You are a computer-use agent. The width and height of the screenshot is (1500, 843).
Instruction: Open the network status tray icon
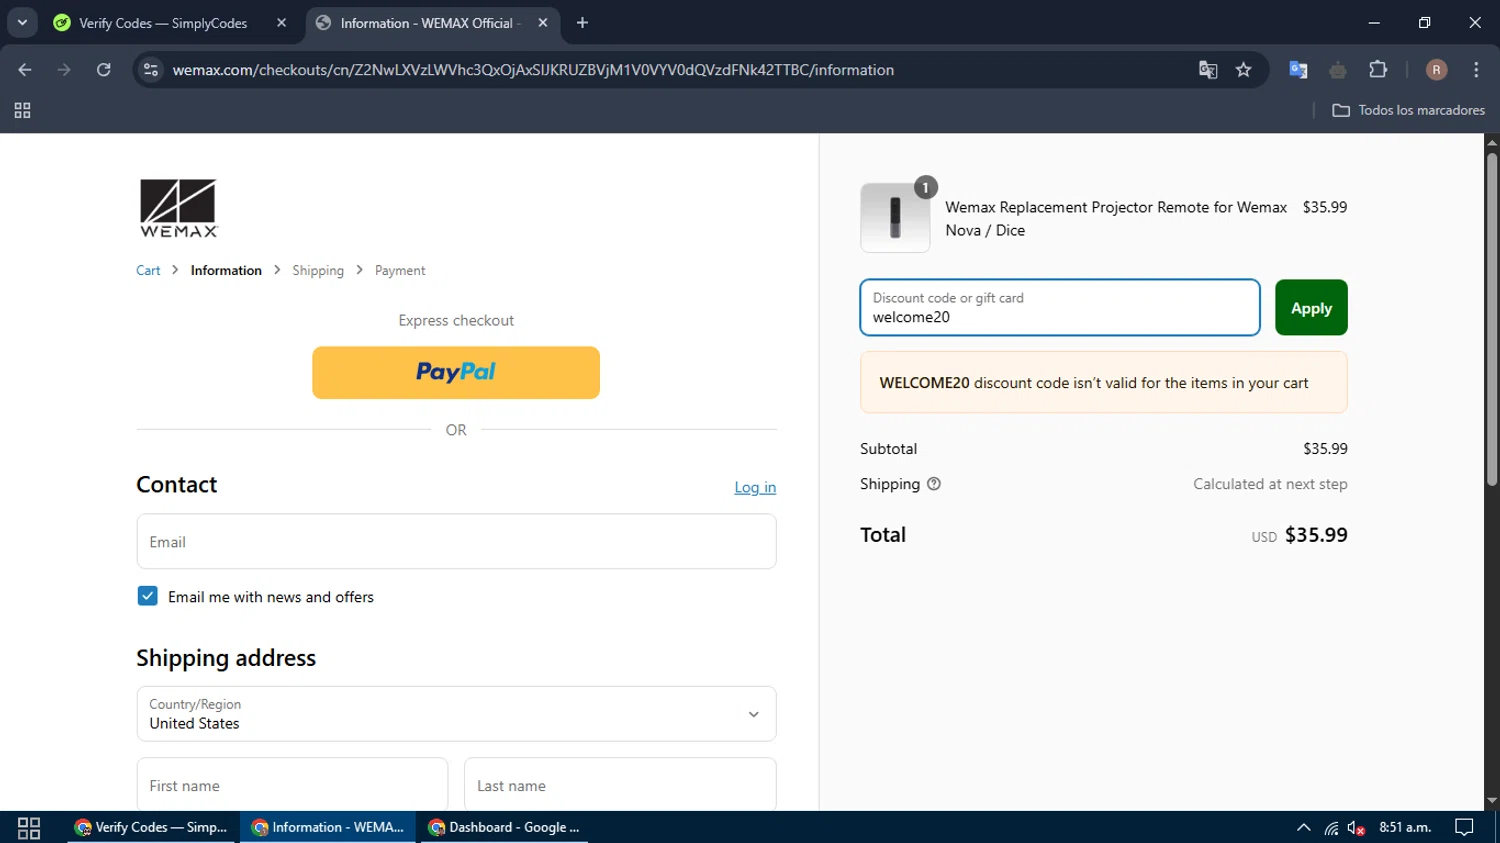coord(1331,827)
